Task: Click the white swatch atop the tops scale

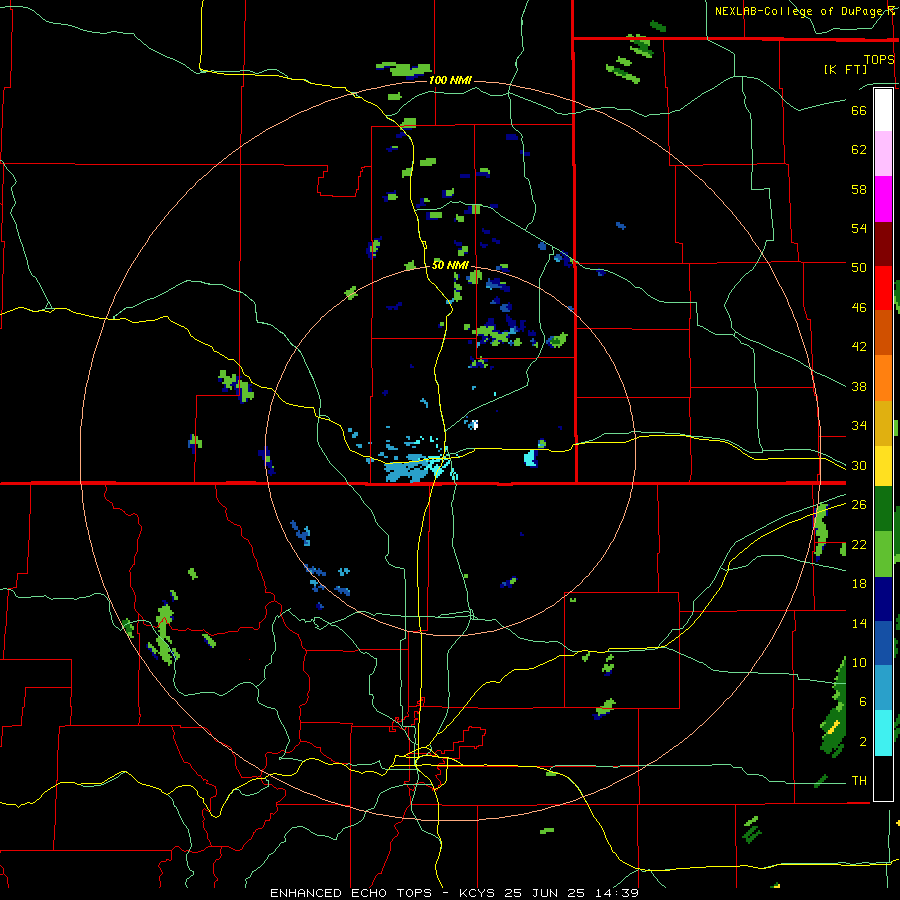Action: pos(883,110)
